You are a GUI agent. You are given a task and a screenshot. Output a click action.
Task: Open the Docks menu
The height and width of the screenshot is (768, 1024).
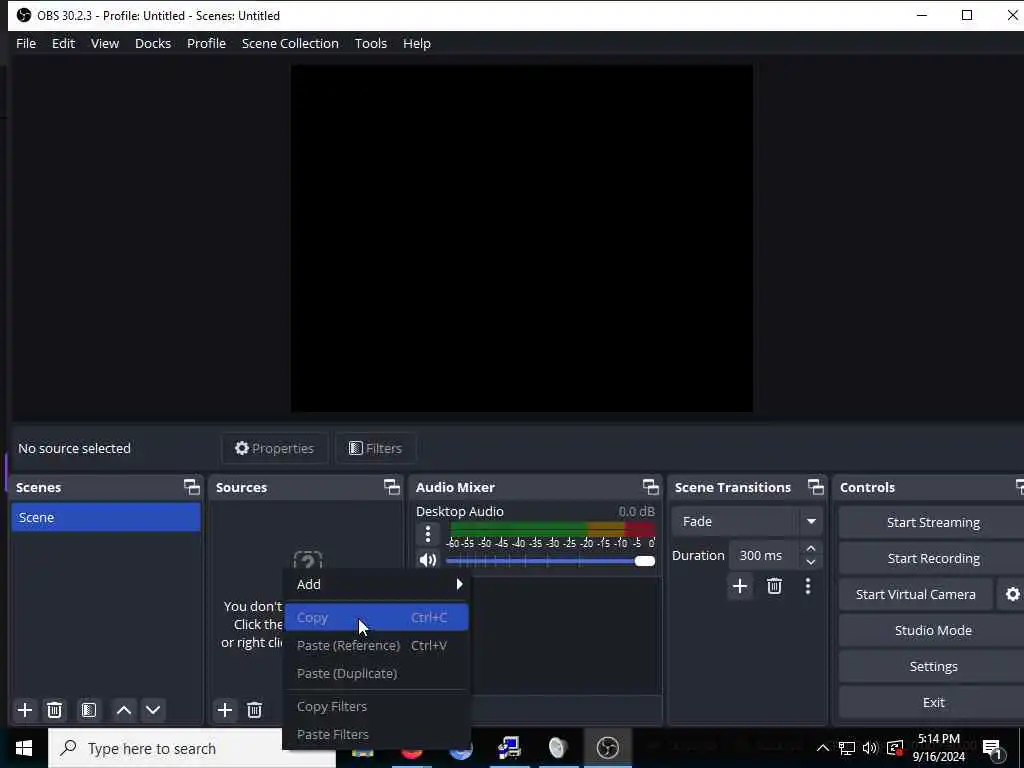point(153,43)
